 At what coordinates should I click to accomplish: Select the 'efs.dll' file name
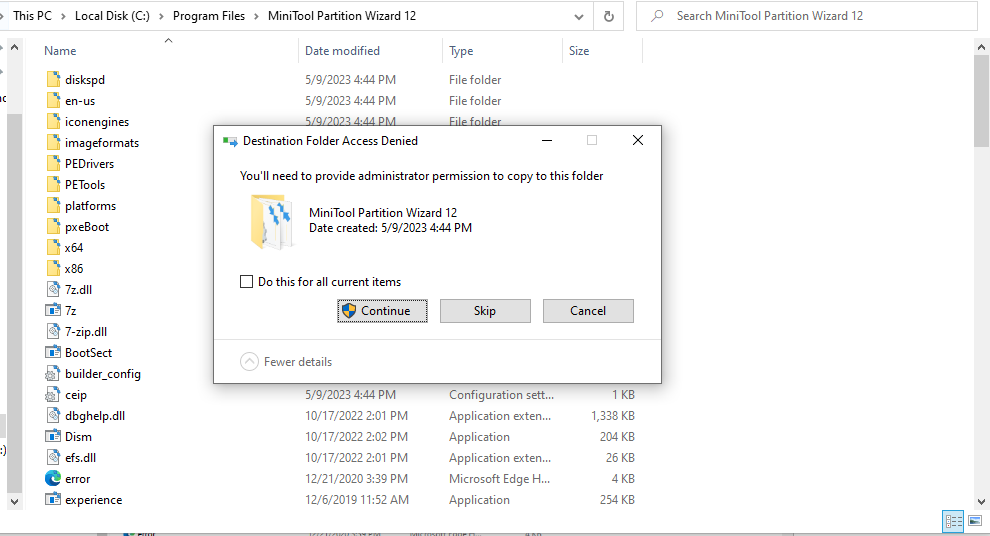pos(80,457)
